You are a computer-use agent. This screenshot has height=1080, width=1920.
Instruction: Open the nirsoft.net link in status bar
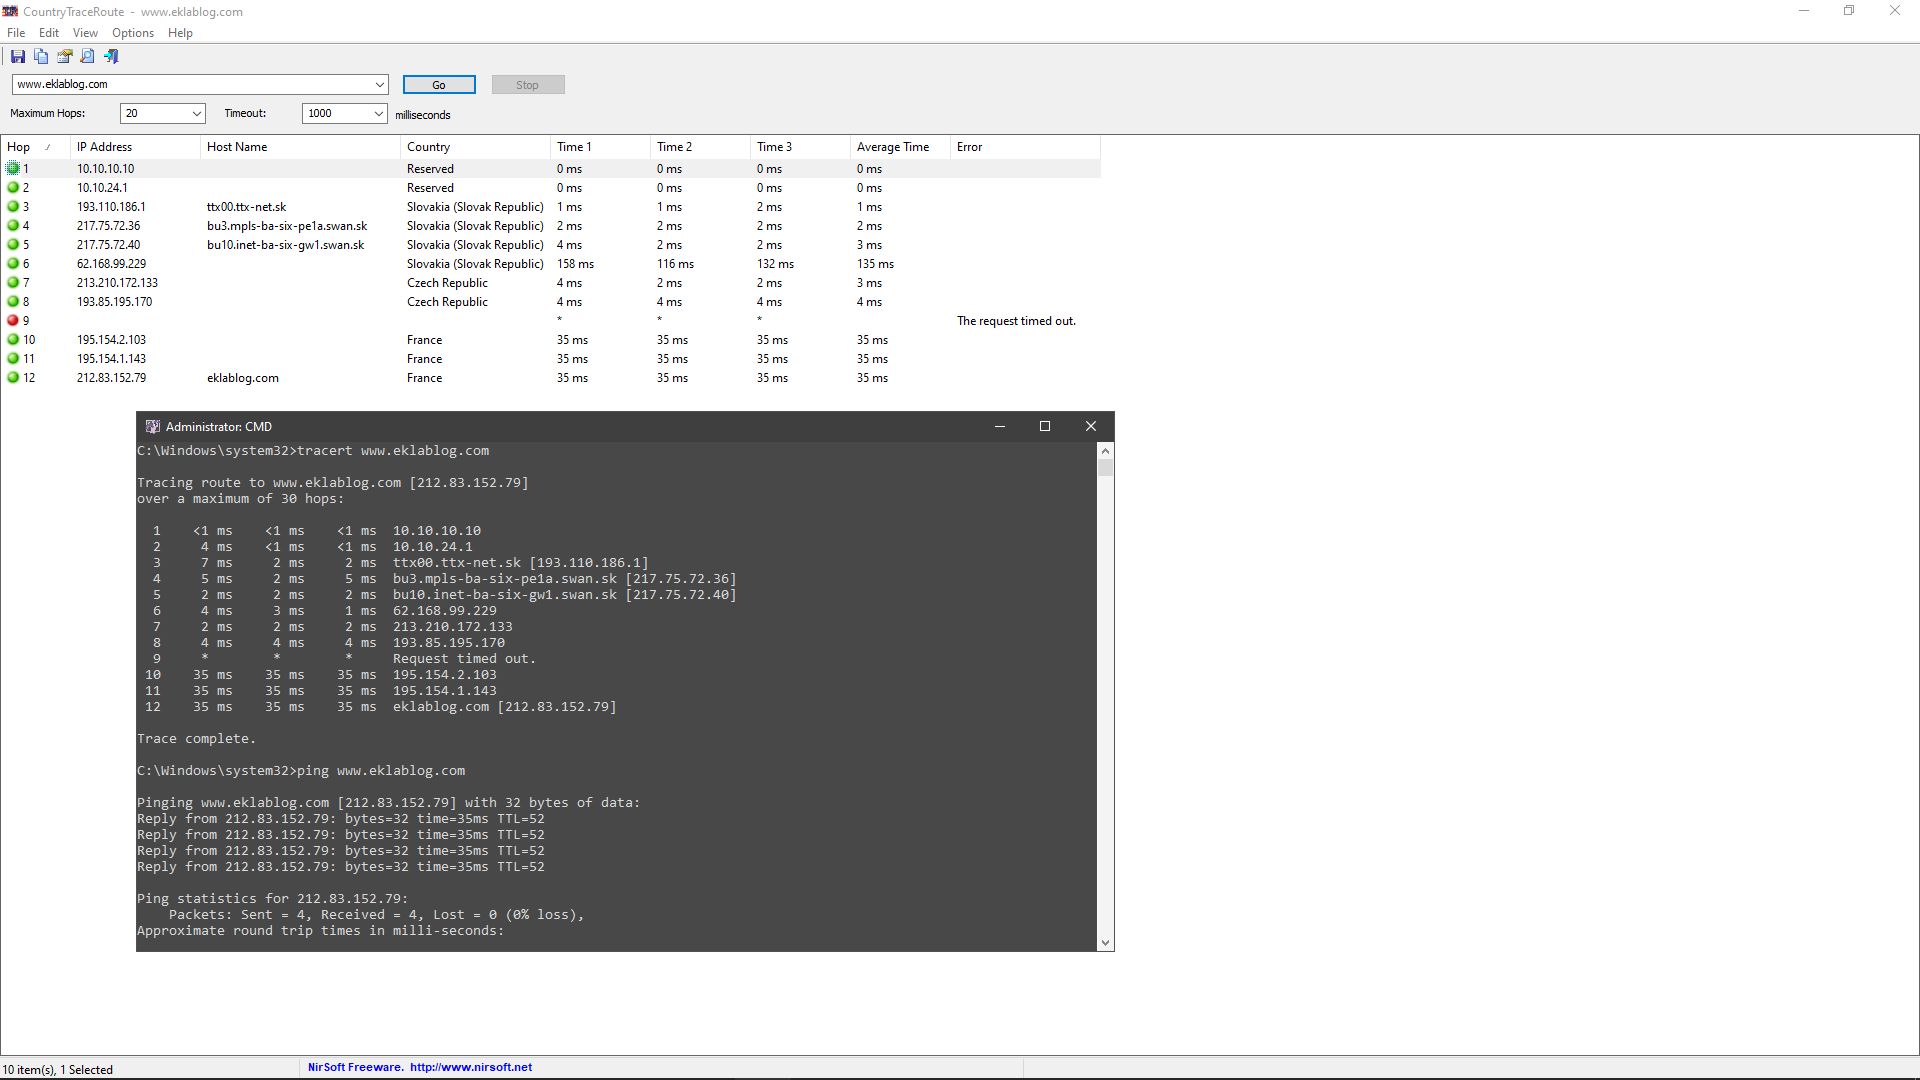pos(471,1068)
